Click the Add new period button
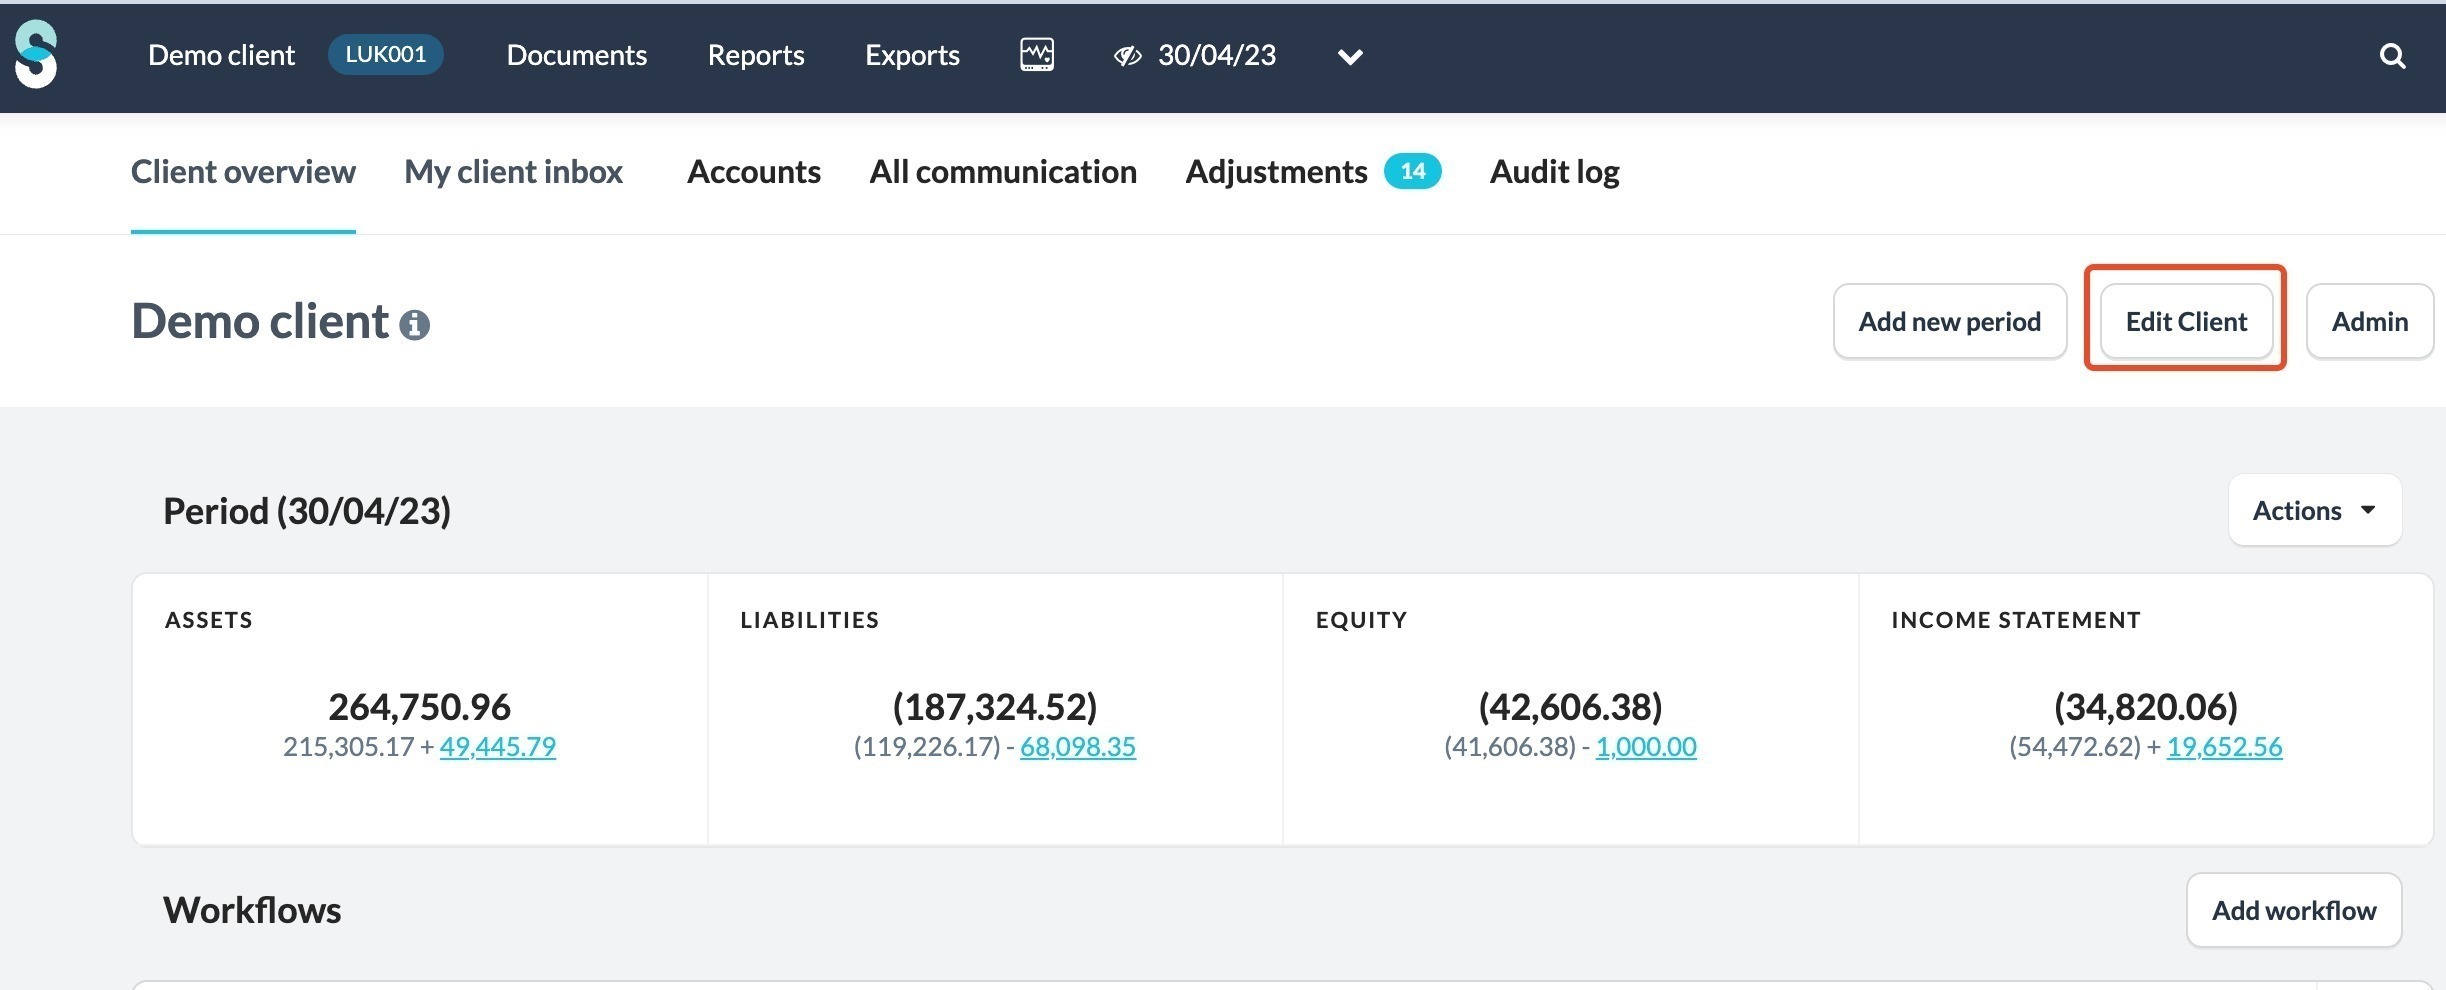 1949,321
